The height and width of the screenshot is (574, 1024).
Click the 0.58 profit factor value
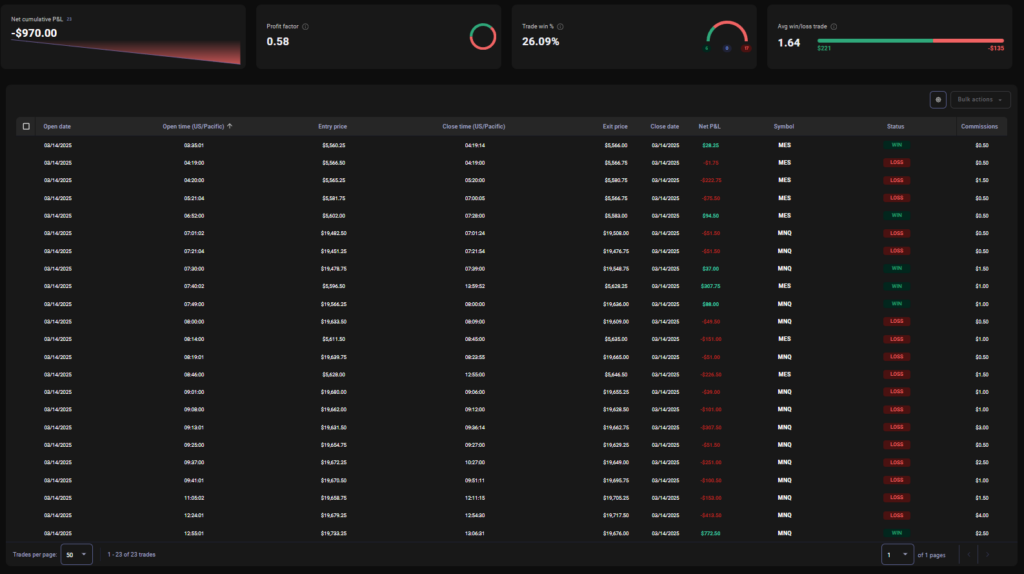(278, 42)
